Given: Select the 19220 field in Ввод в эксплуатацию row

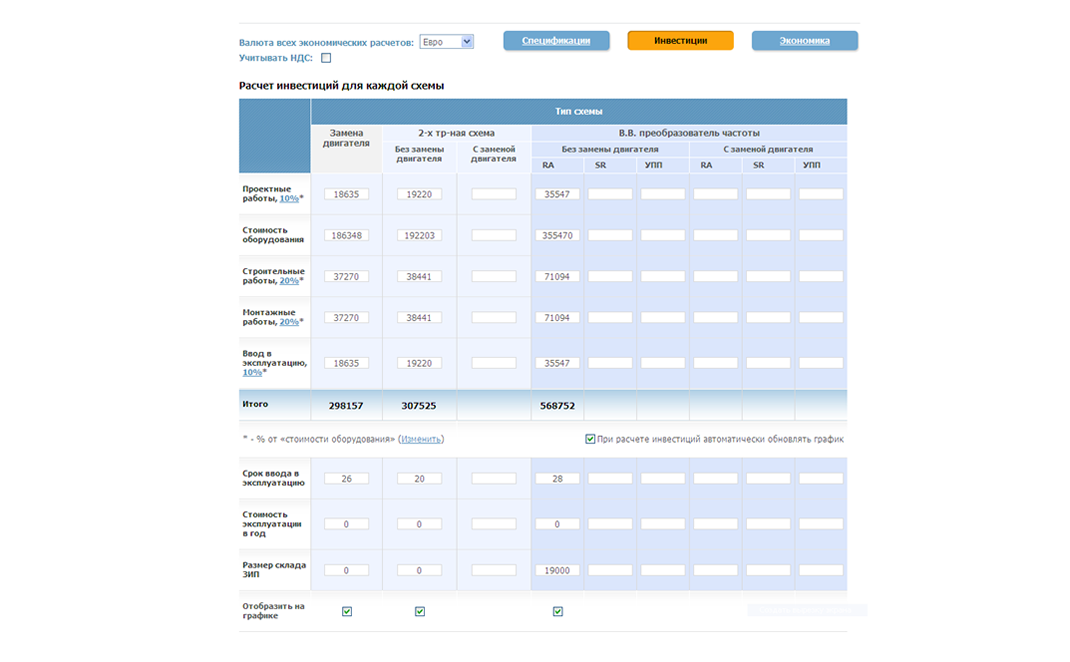Looking at the screenshot, I should (x=419, y=363).
